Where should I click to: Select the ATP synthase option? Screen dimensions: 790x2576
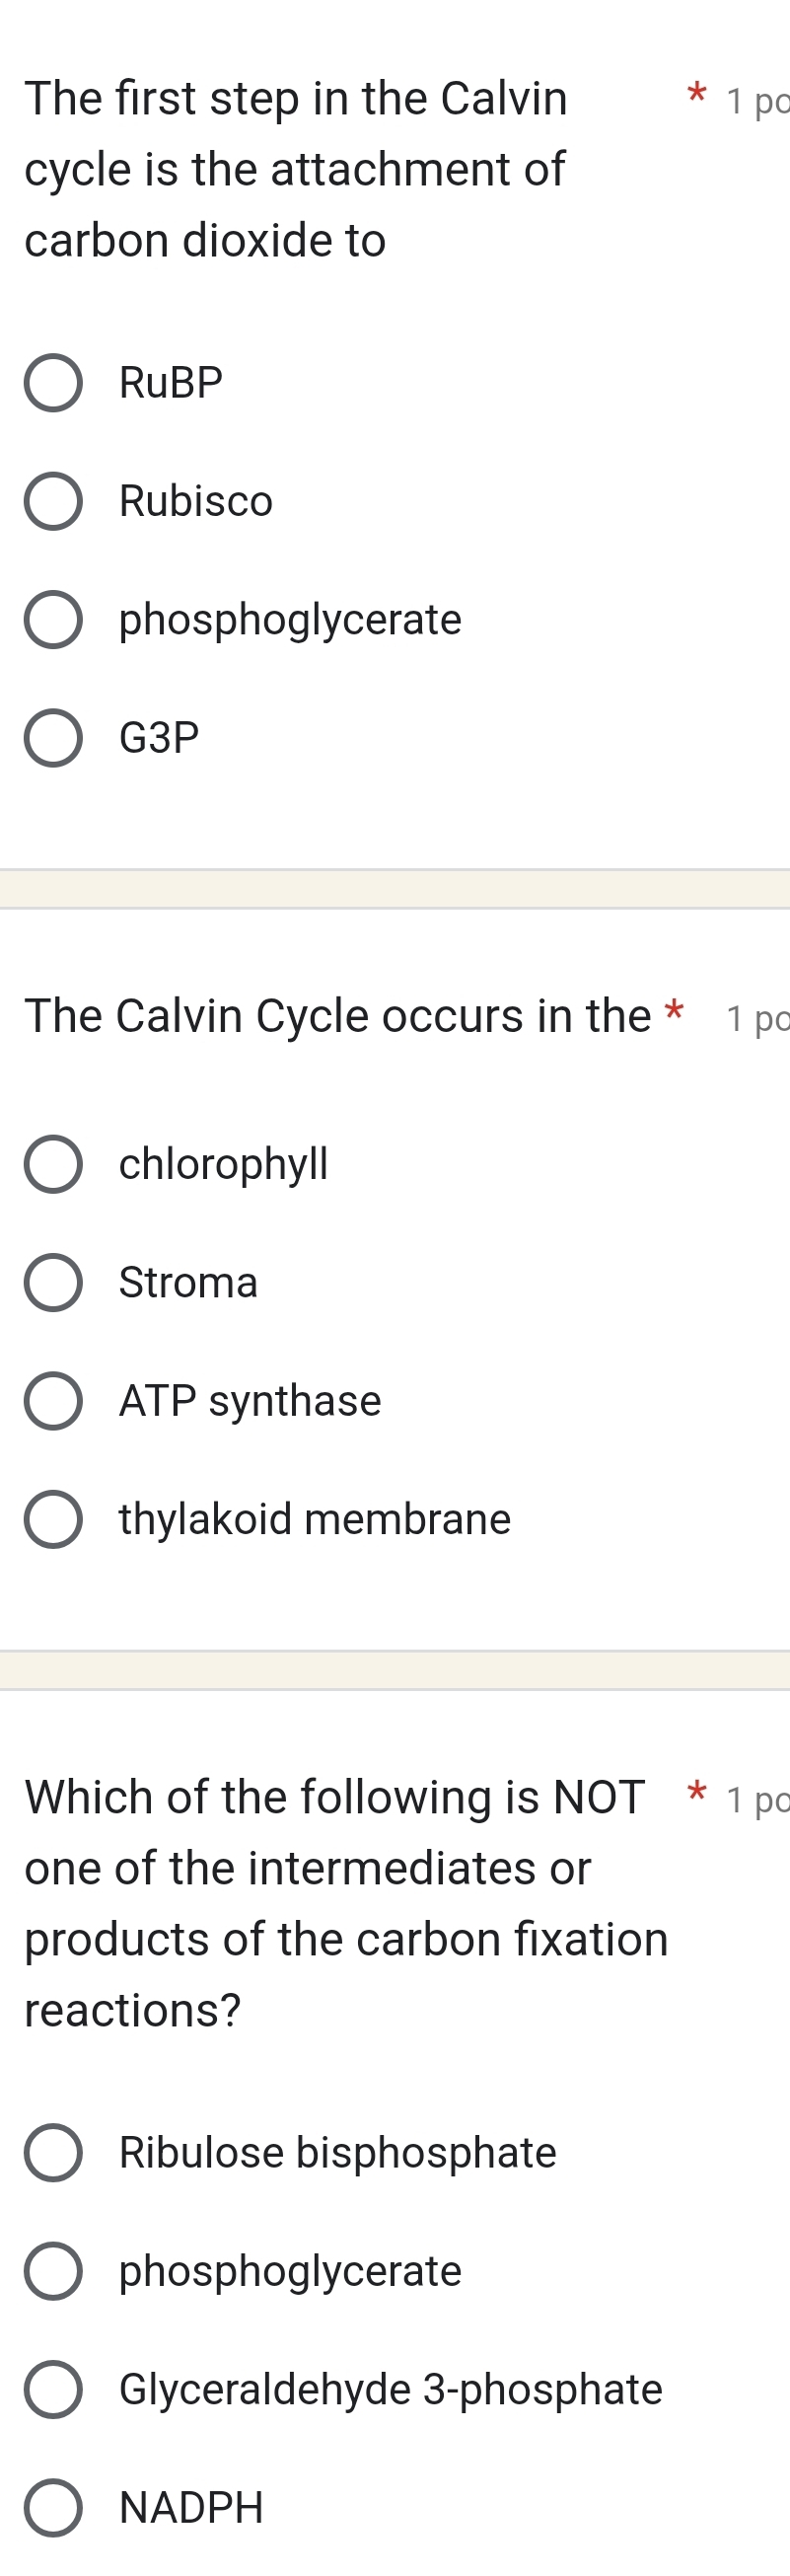click(55, 1401)
